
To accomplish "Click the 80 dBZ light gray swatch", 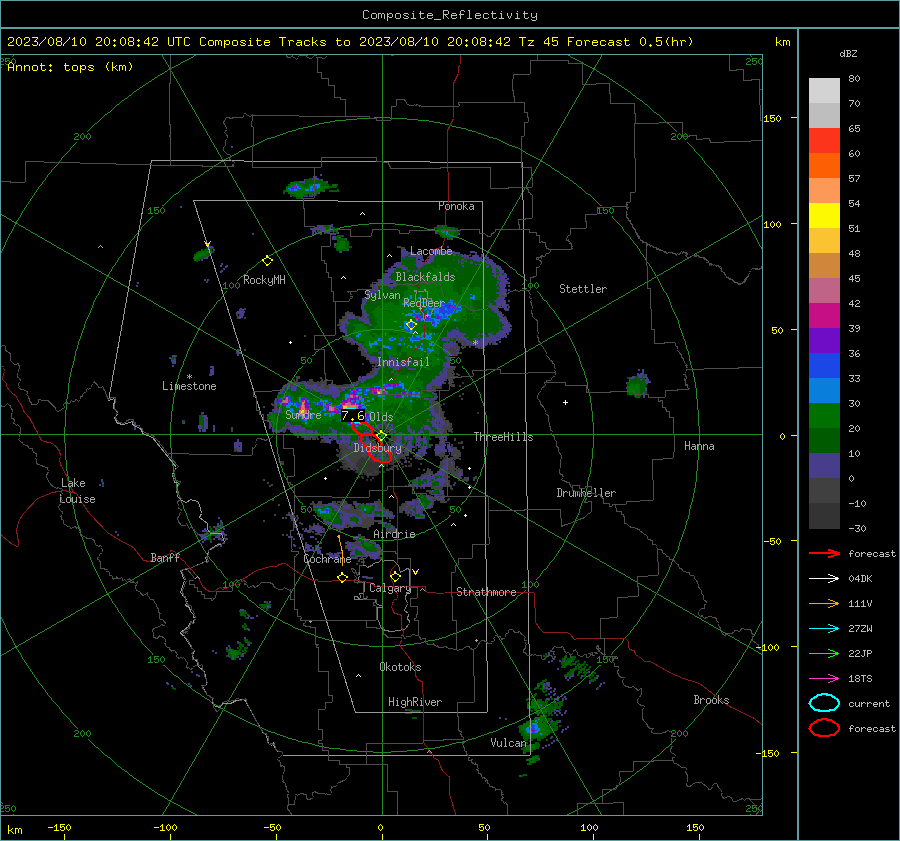I will point(824,90).
